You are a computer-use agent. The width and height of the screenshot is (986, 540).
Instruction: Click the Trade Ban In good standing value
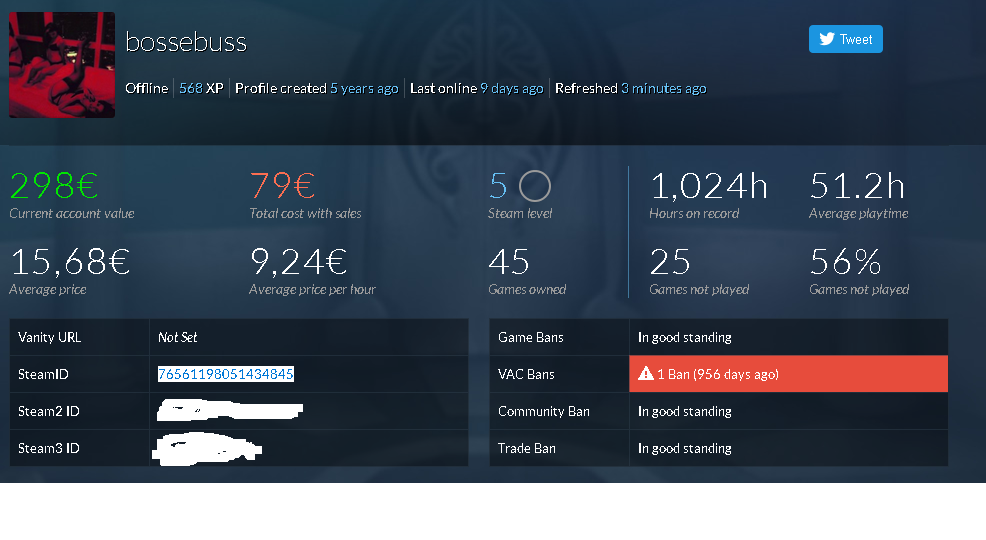tap(685, 448)
